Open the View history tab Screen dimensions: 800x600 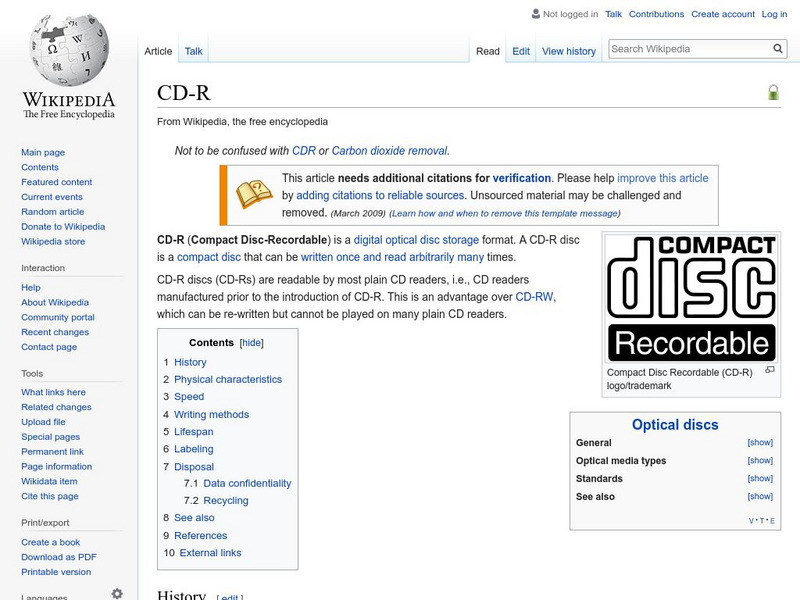tap(569, 51)
